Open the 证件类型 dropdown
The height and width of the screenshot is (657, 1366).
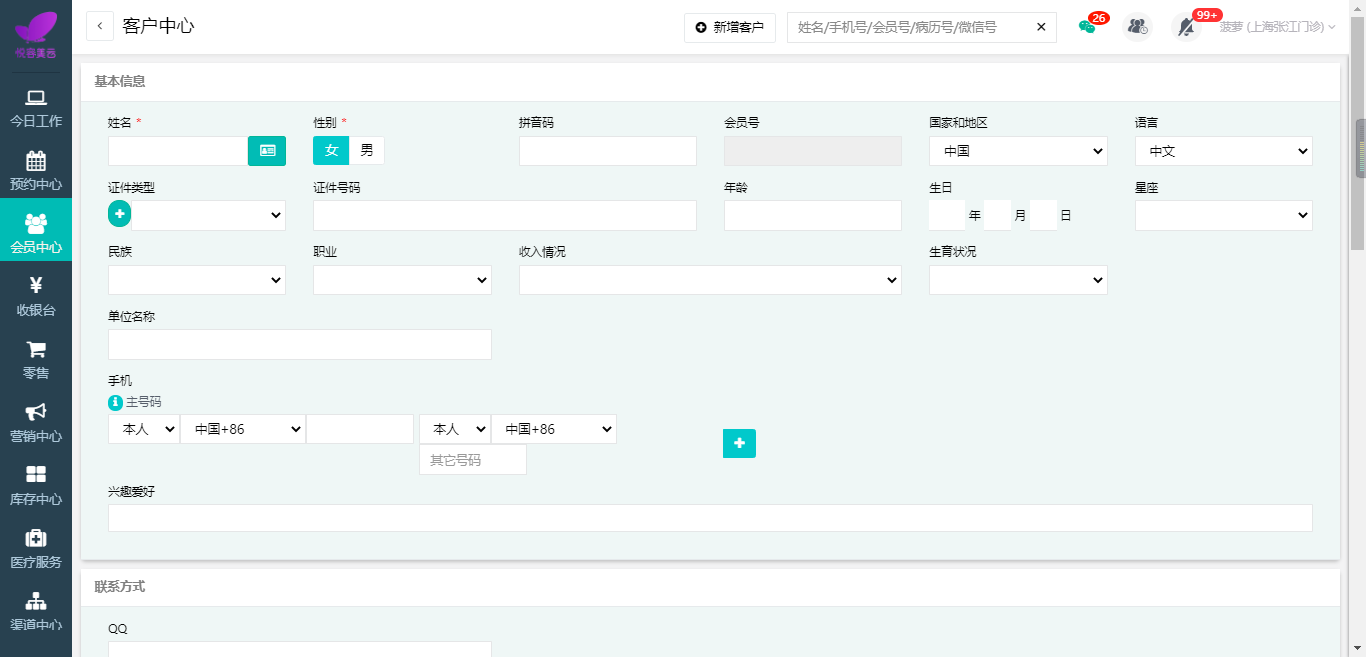208,216
